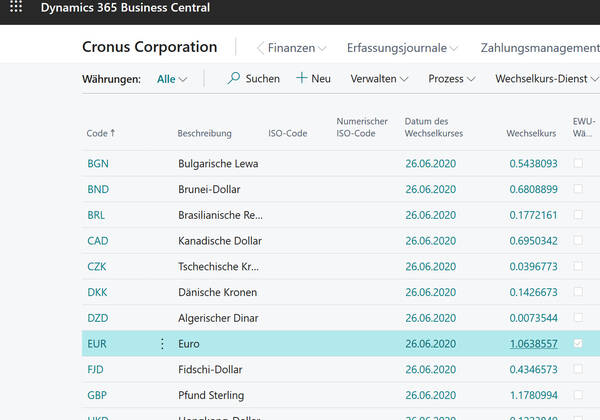The width and height of the screenshot is (600, 420).
Task: Click the Dynamics 365 Business Central title
Action: pos(126,8)
